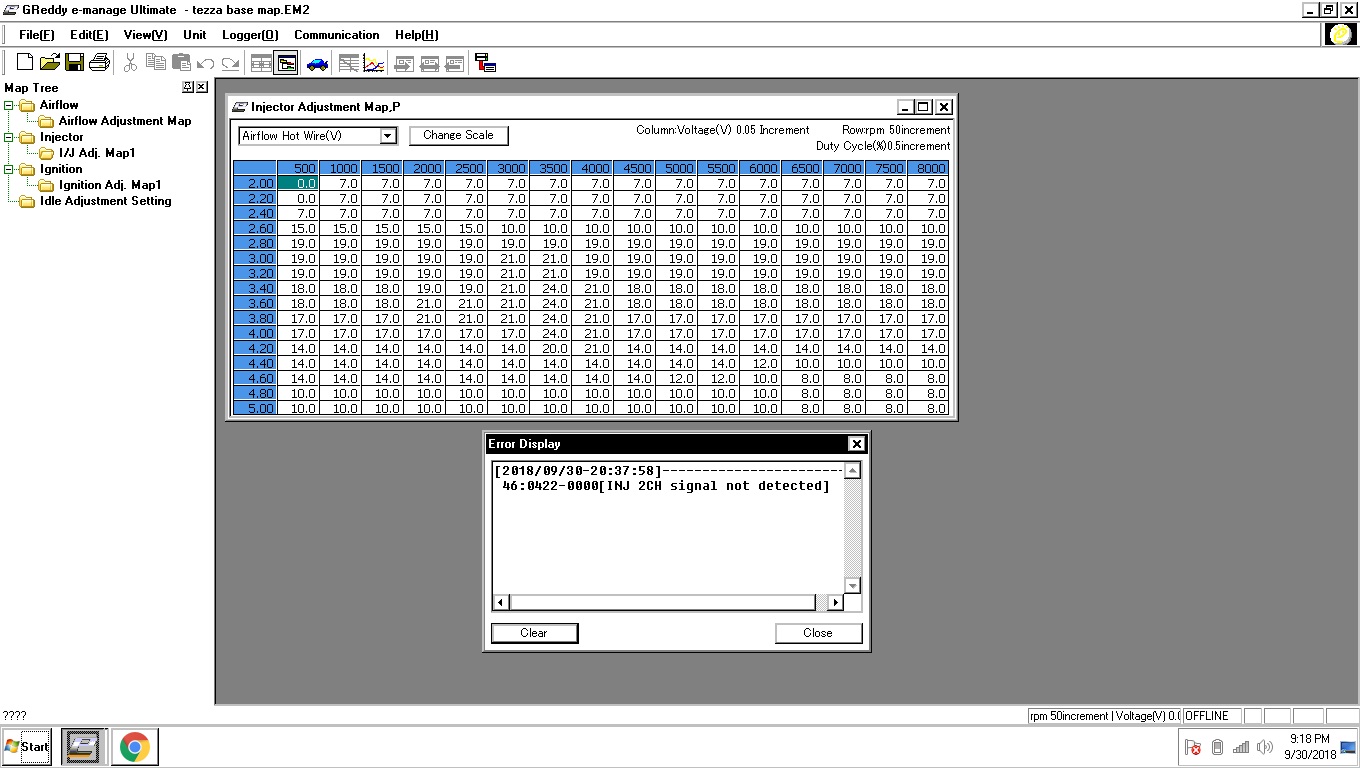
Task: Click the OFFLINE status bar indicator
Action: pos(1211,716)
